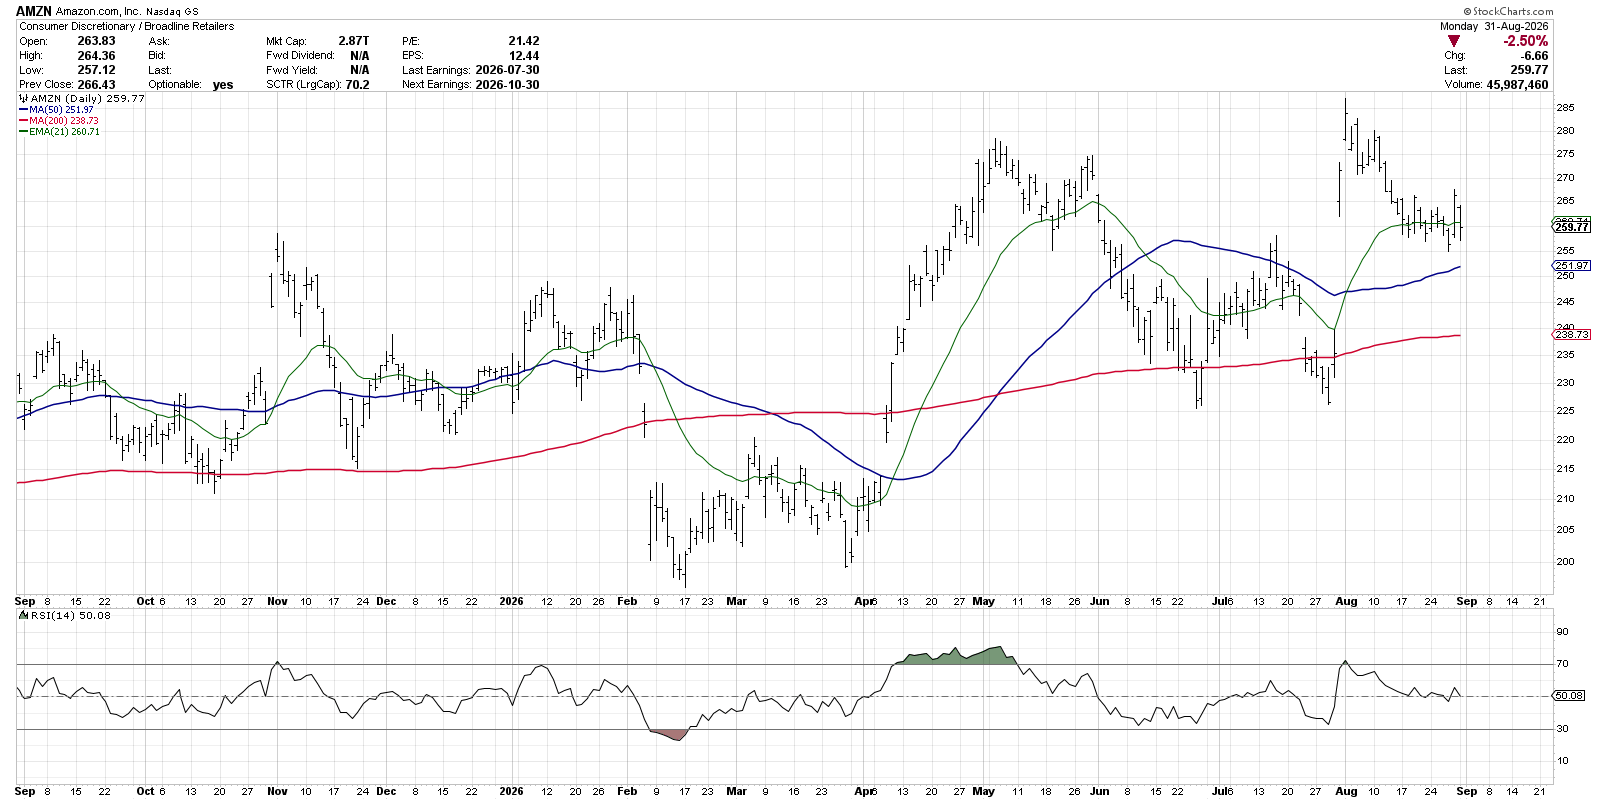1600x800 pixels.
Task: Click the blue 251.97 MA tag on price axis
Action: coord(1572,266)
